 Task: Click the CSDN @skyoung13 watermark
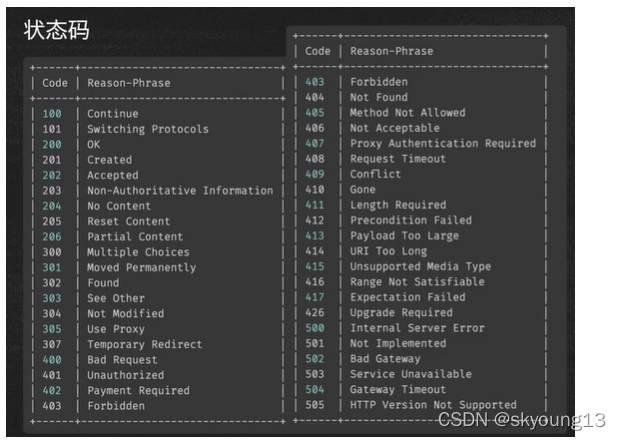click(522, 420)
